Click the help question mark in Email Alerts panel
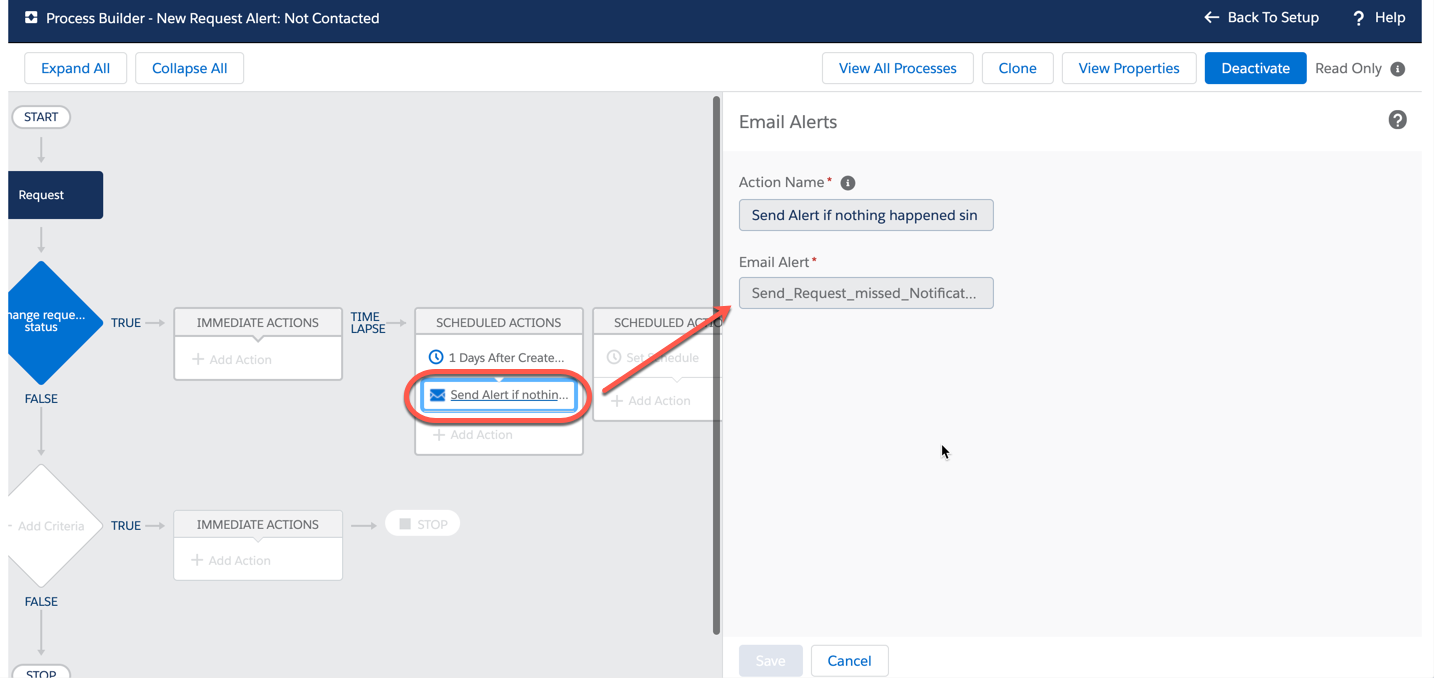 coord(1397,119)
